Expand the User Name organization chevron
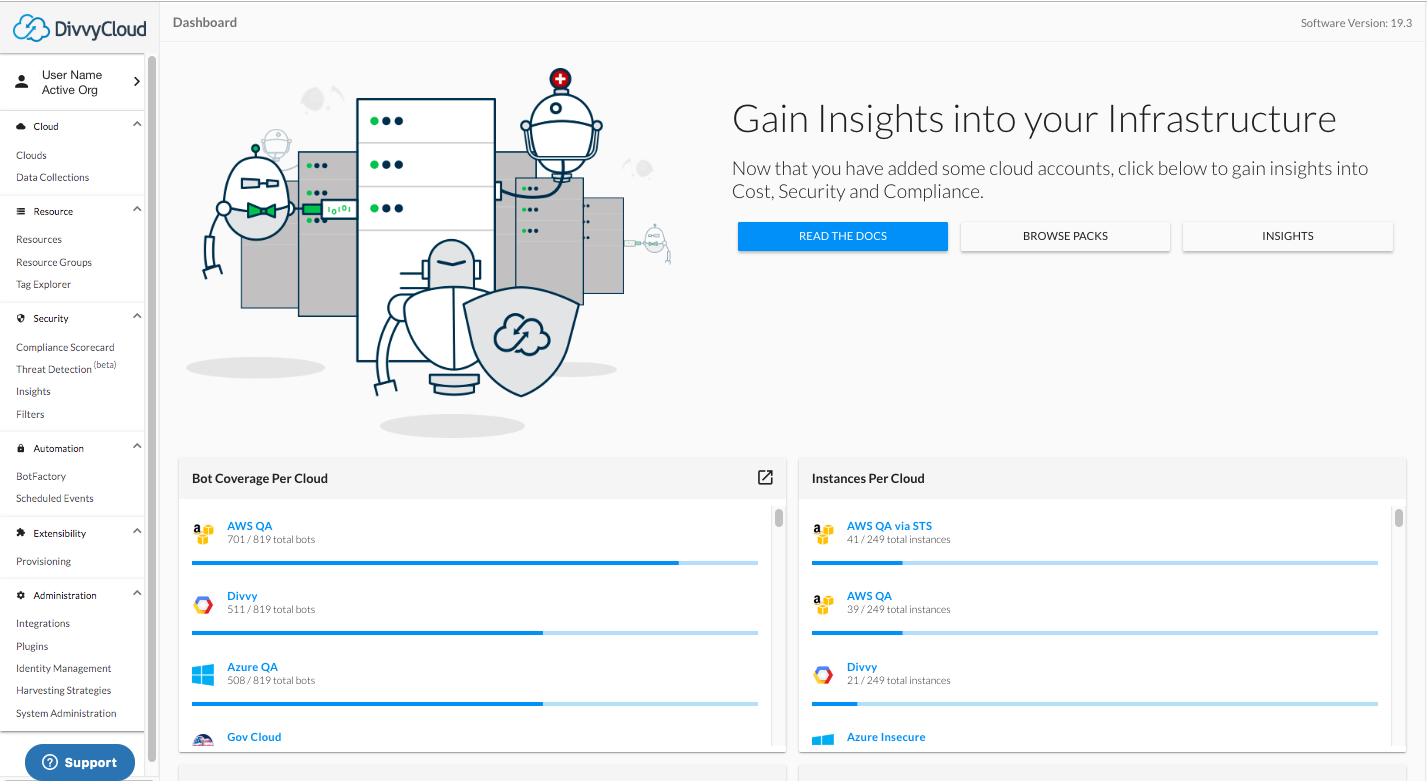The height and width of the screenshot is (781, 1427). click(x=137, y=82)
